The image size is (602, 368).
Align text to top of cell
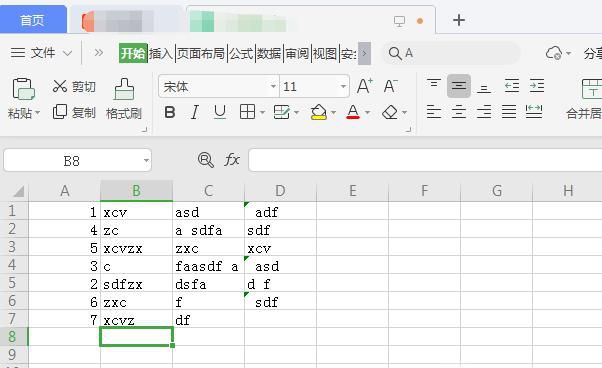point(434,85)
